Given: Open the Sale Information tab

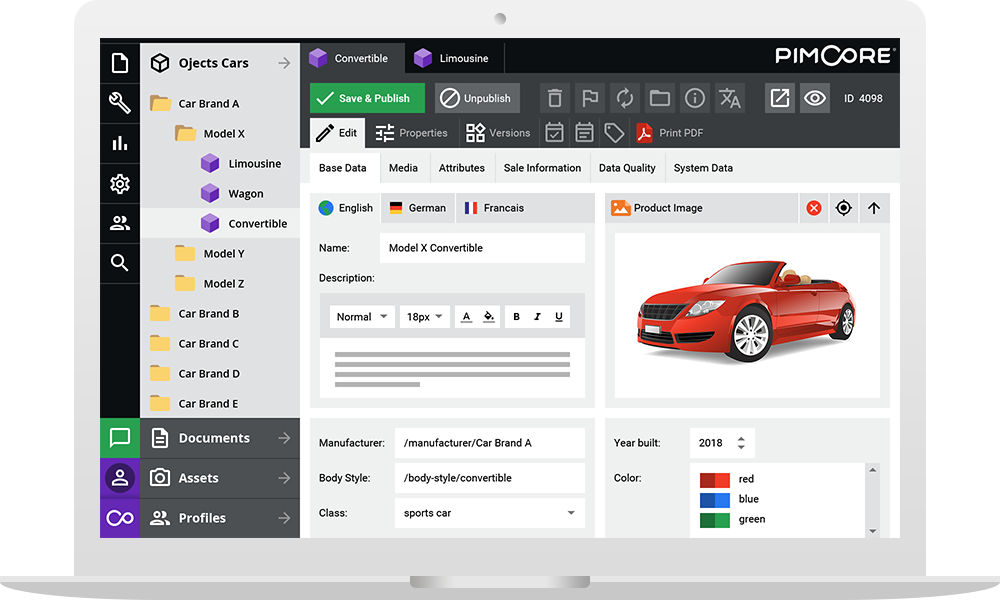Looking at the screenshot, I should click(542, 168).
